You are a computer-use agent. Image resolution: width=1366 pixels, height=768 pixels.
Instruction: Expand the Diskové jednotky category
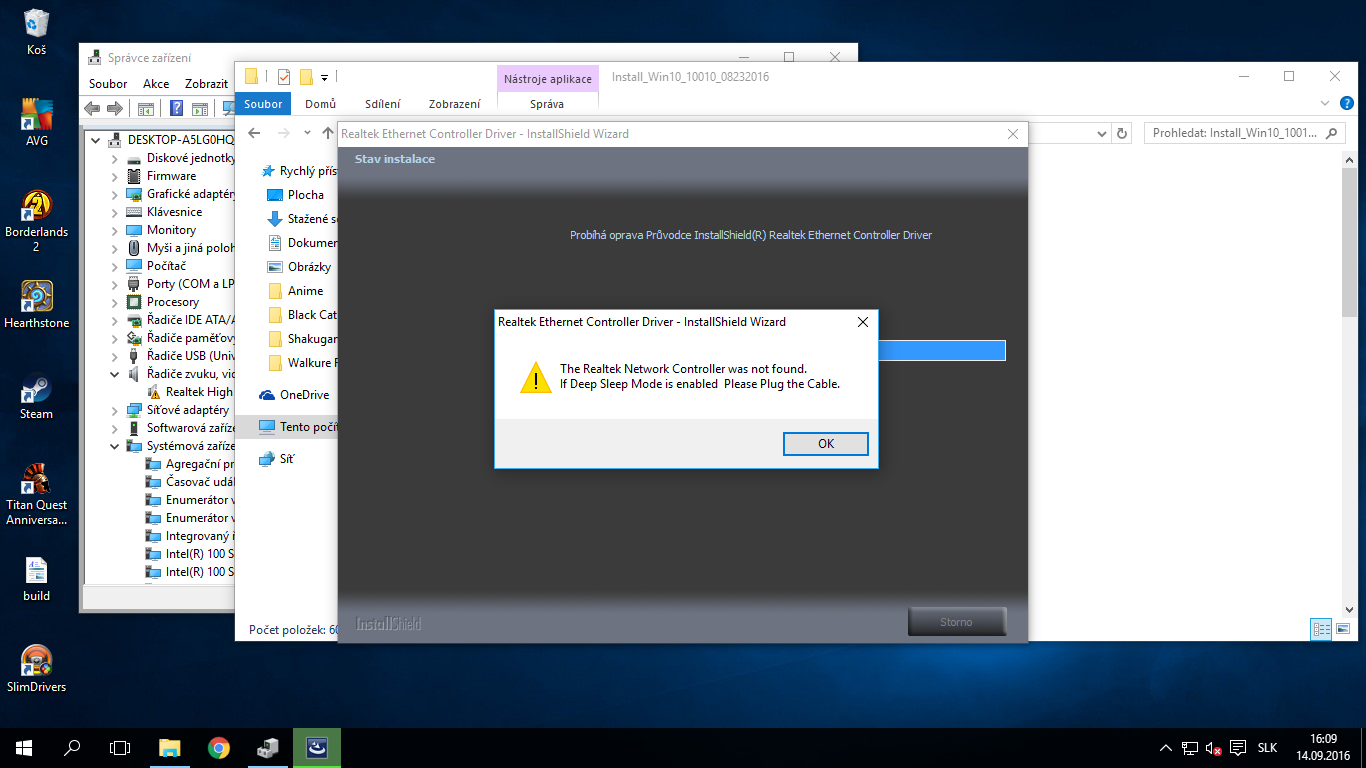114,157
